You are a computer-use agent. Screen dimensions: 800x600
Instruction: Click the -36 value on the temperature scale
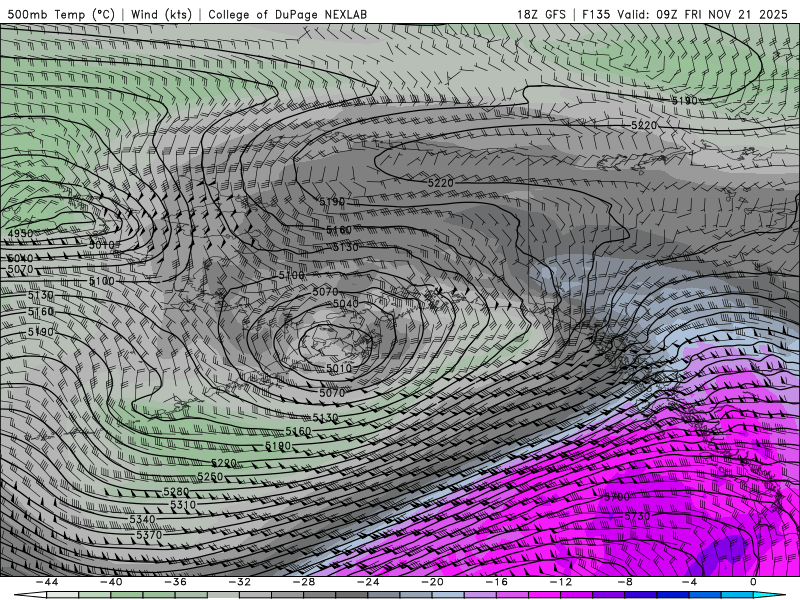(x=176, y=582)
